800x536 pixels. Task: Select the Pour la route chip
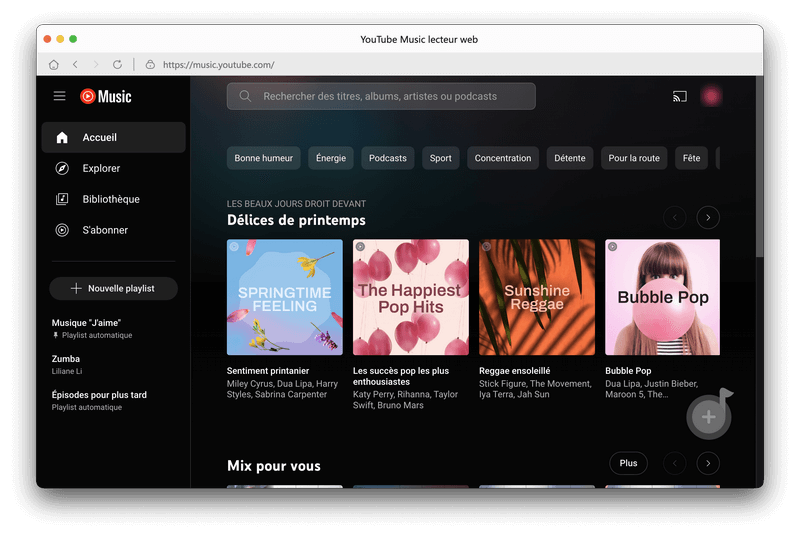point(634,158)
